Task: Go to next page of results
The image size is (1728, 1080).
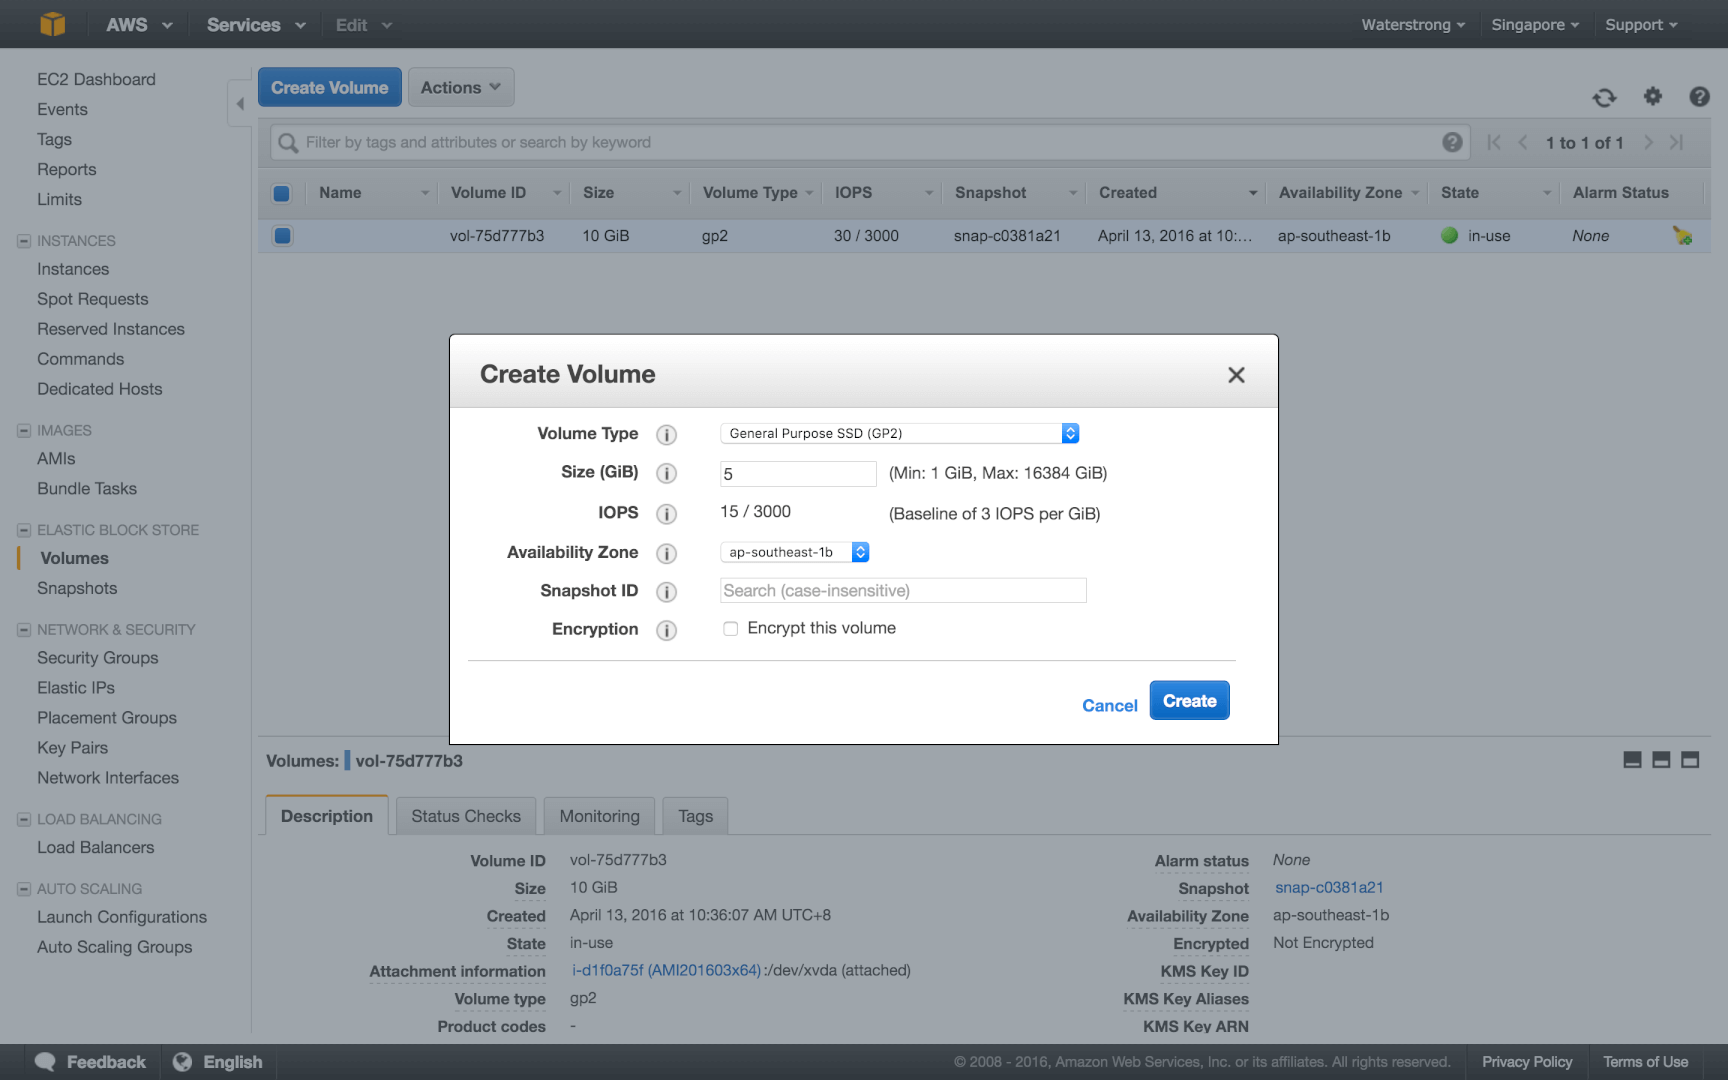Action: [x=1648, y=142]
